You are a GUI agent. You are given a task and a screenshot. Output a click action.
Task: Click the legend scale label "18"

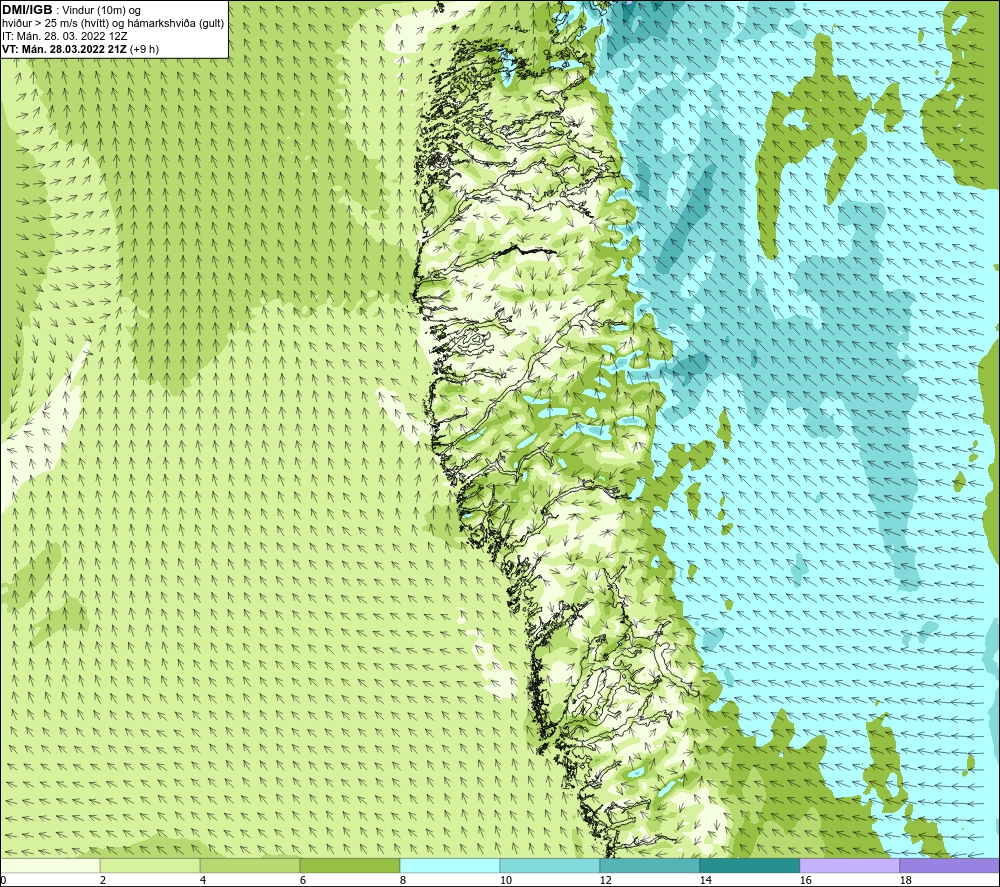coord(905,880)
